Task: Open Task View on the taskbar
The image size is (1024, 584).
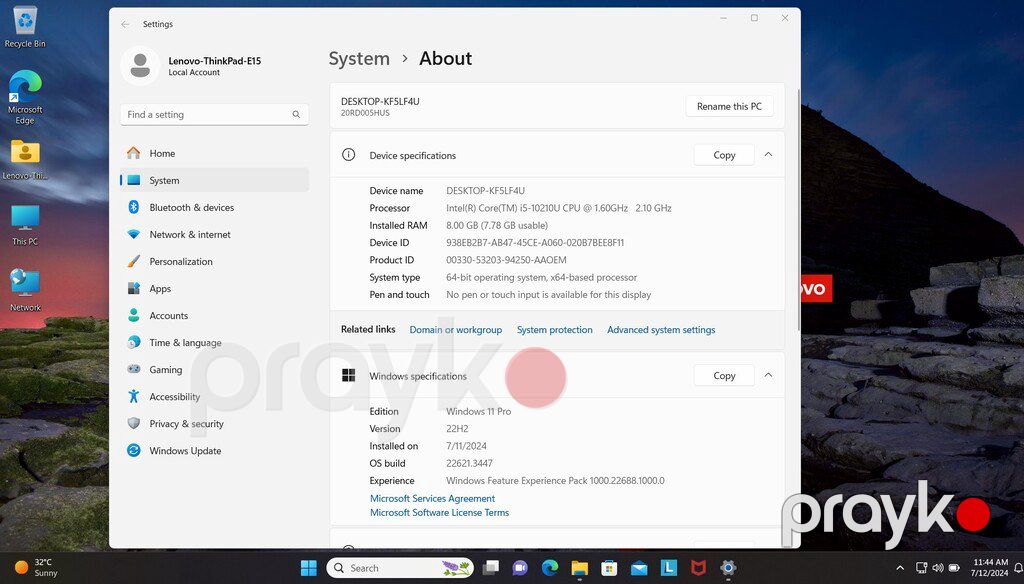Action: tap(490, 568)
